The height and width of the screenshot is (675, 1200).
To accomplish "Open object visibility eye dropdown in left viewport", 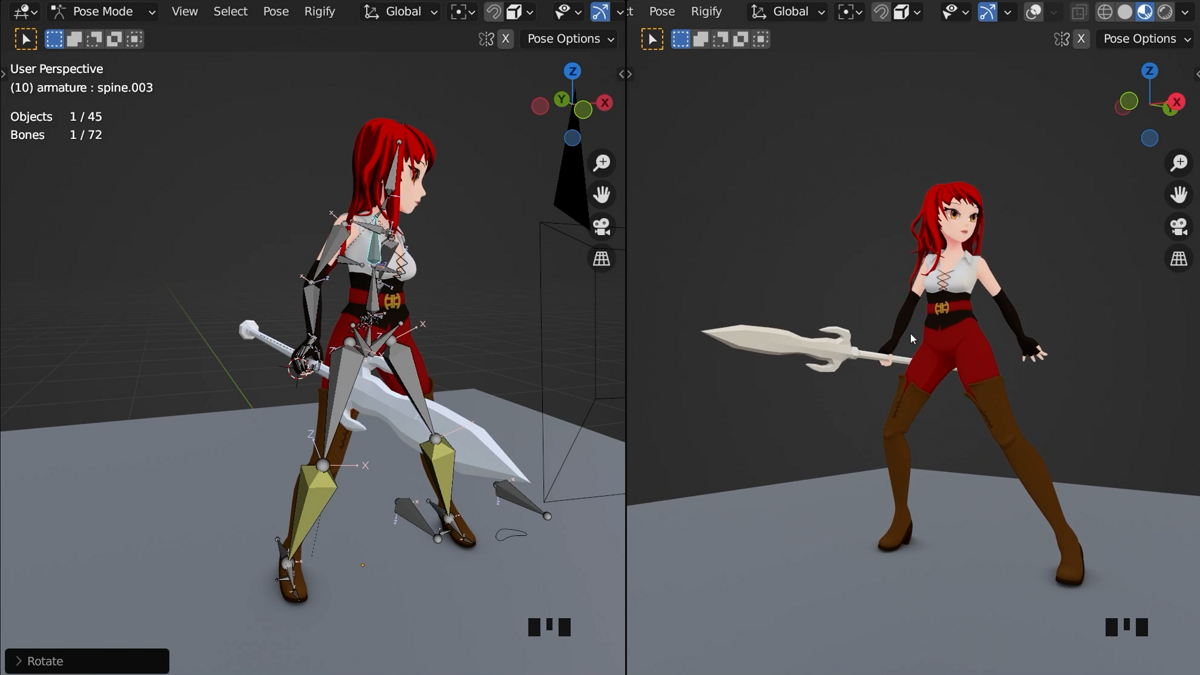I will click(569, 12).
